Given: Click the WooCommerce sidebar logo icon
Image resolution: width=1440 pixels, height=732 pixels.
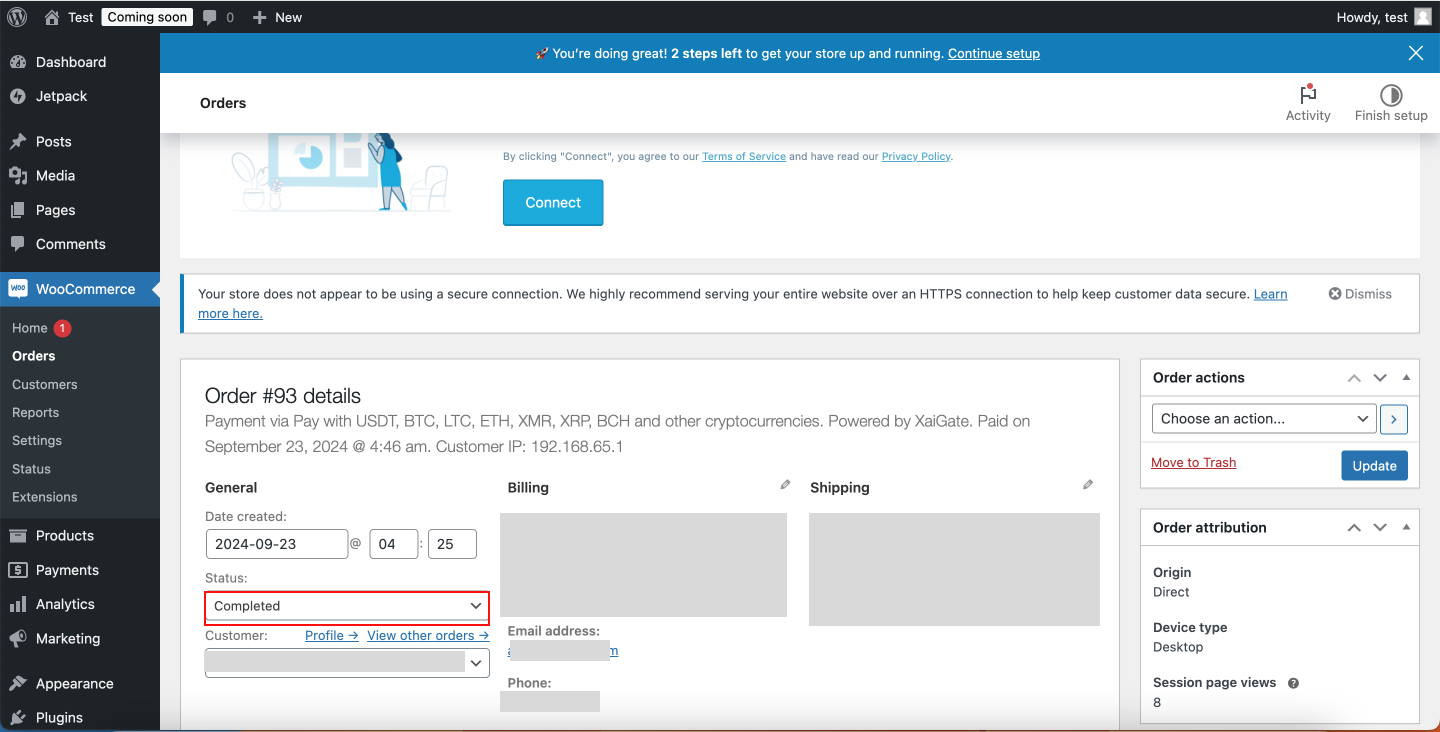Looking at the screenshot, I should 18,288.
